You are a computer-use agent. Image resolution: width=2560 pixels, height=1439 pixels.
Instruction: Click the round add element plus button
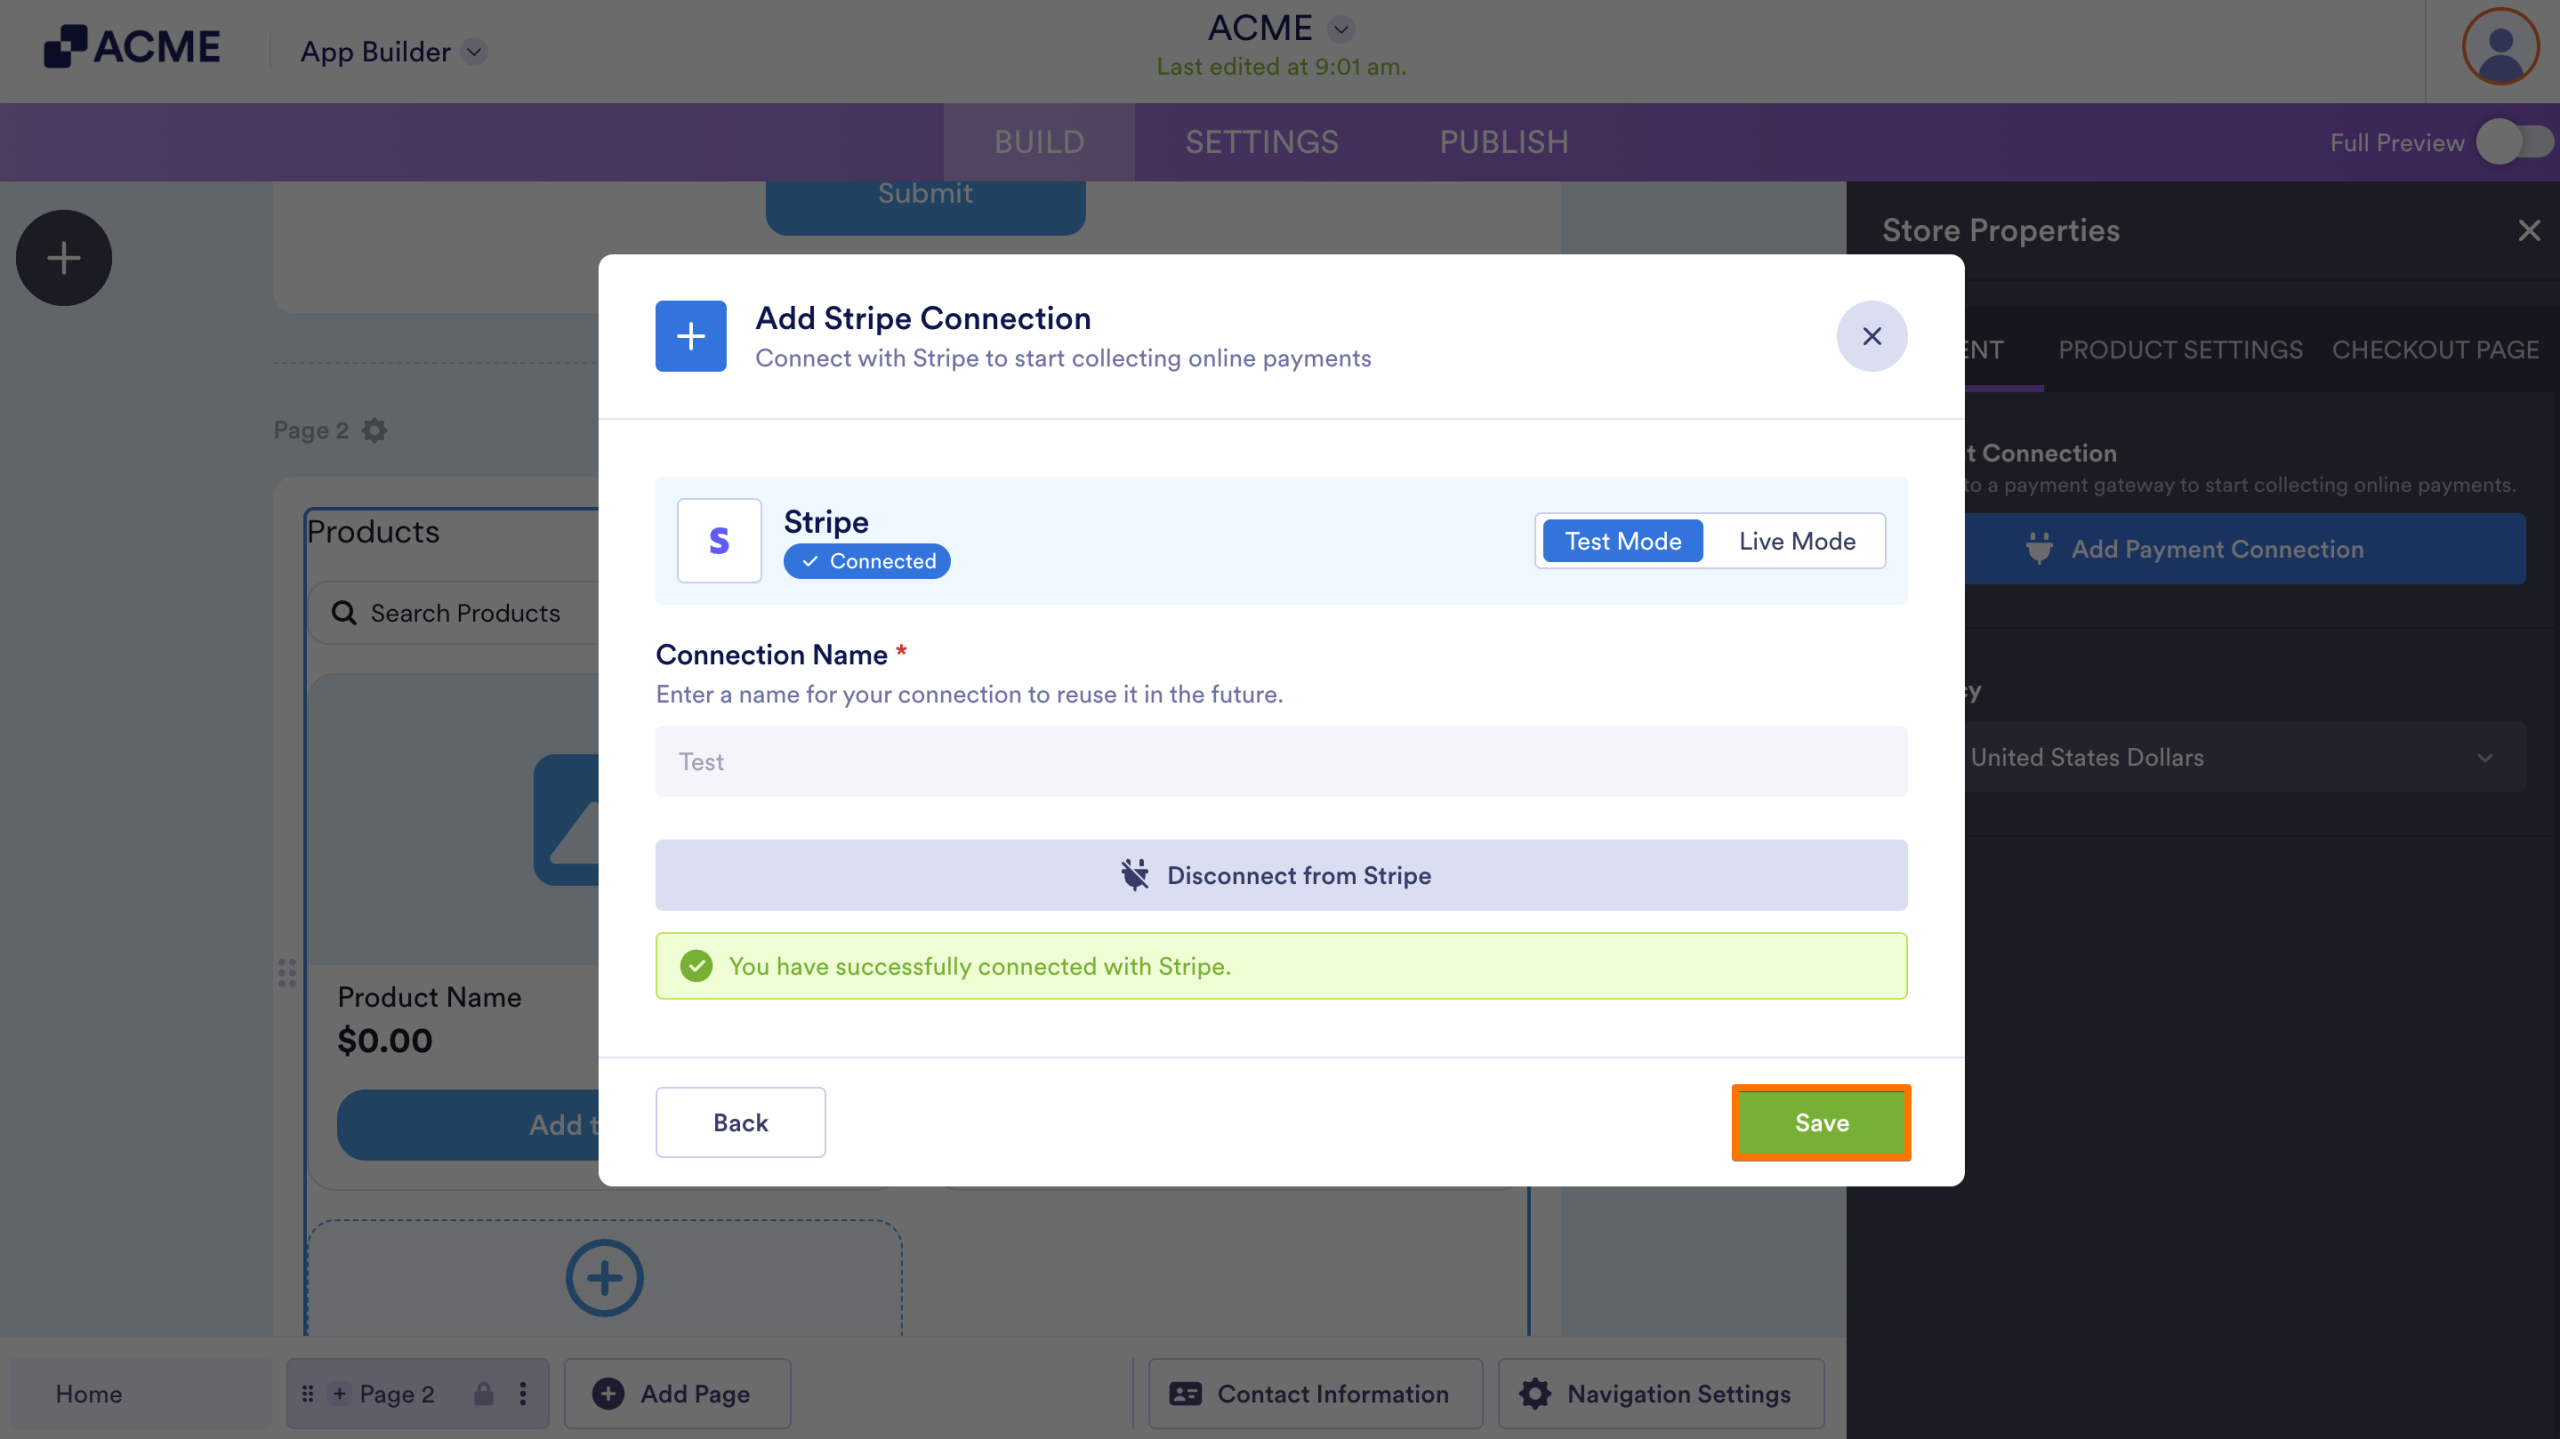point(64,258)
